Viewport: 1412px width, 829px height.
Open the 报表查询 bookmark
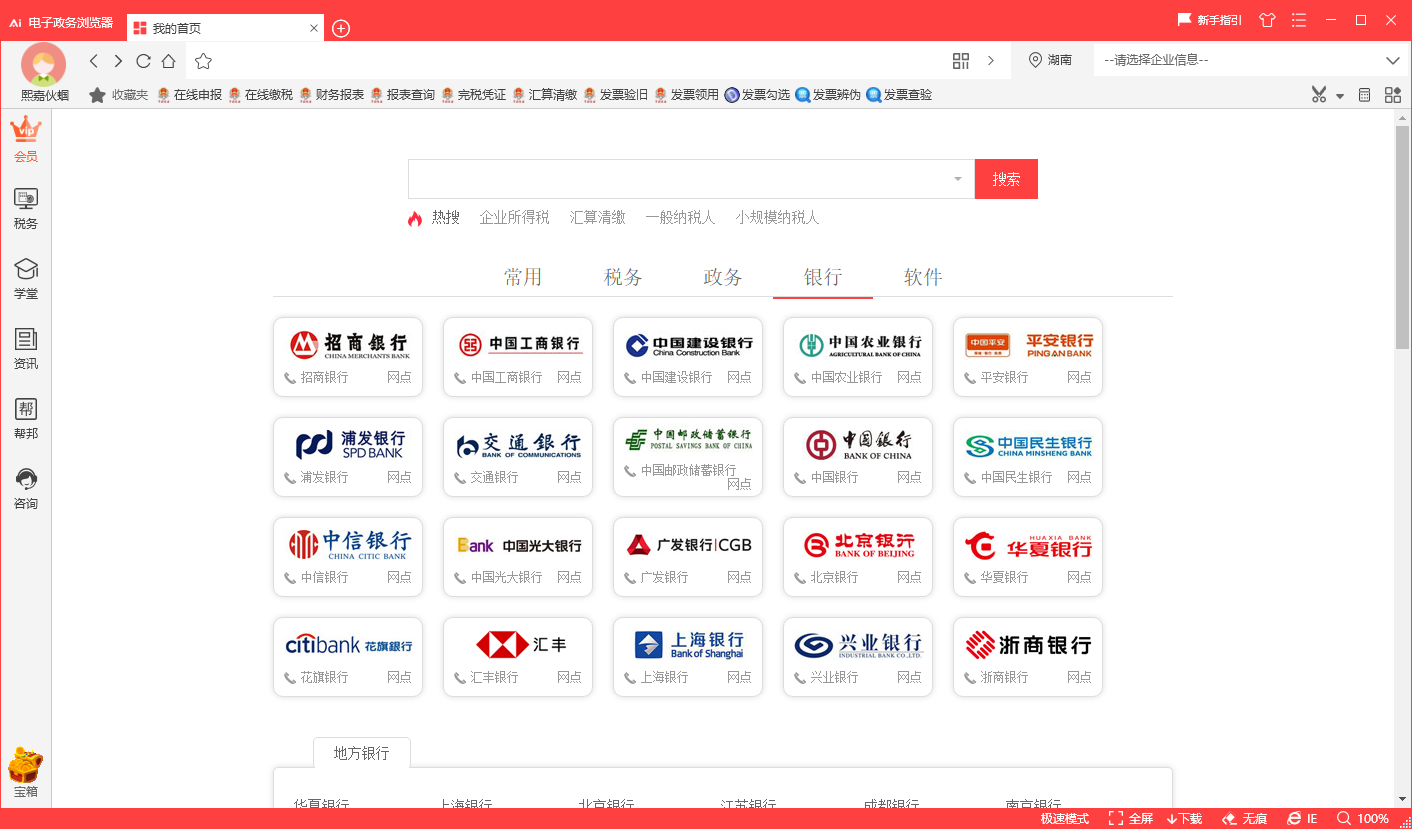click(402, 95)
